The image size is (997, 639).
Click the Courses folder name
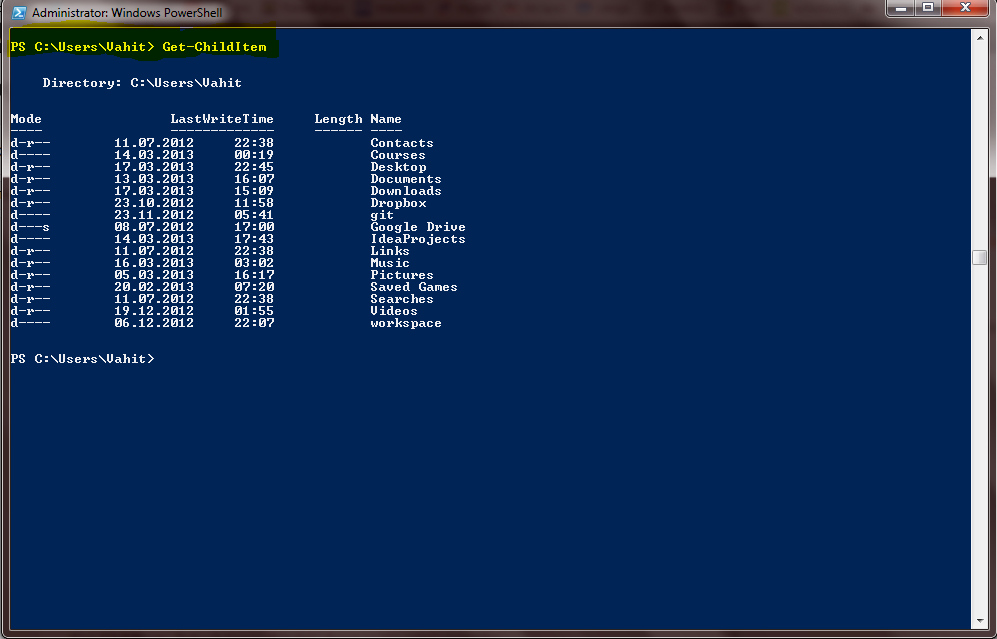pyautogui.click(x=398, y=155)
